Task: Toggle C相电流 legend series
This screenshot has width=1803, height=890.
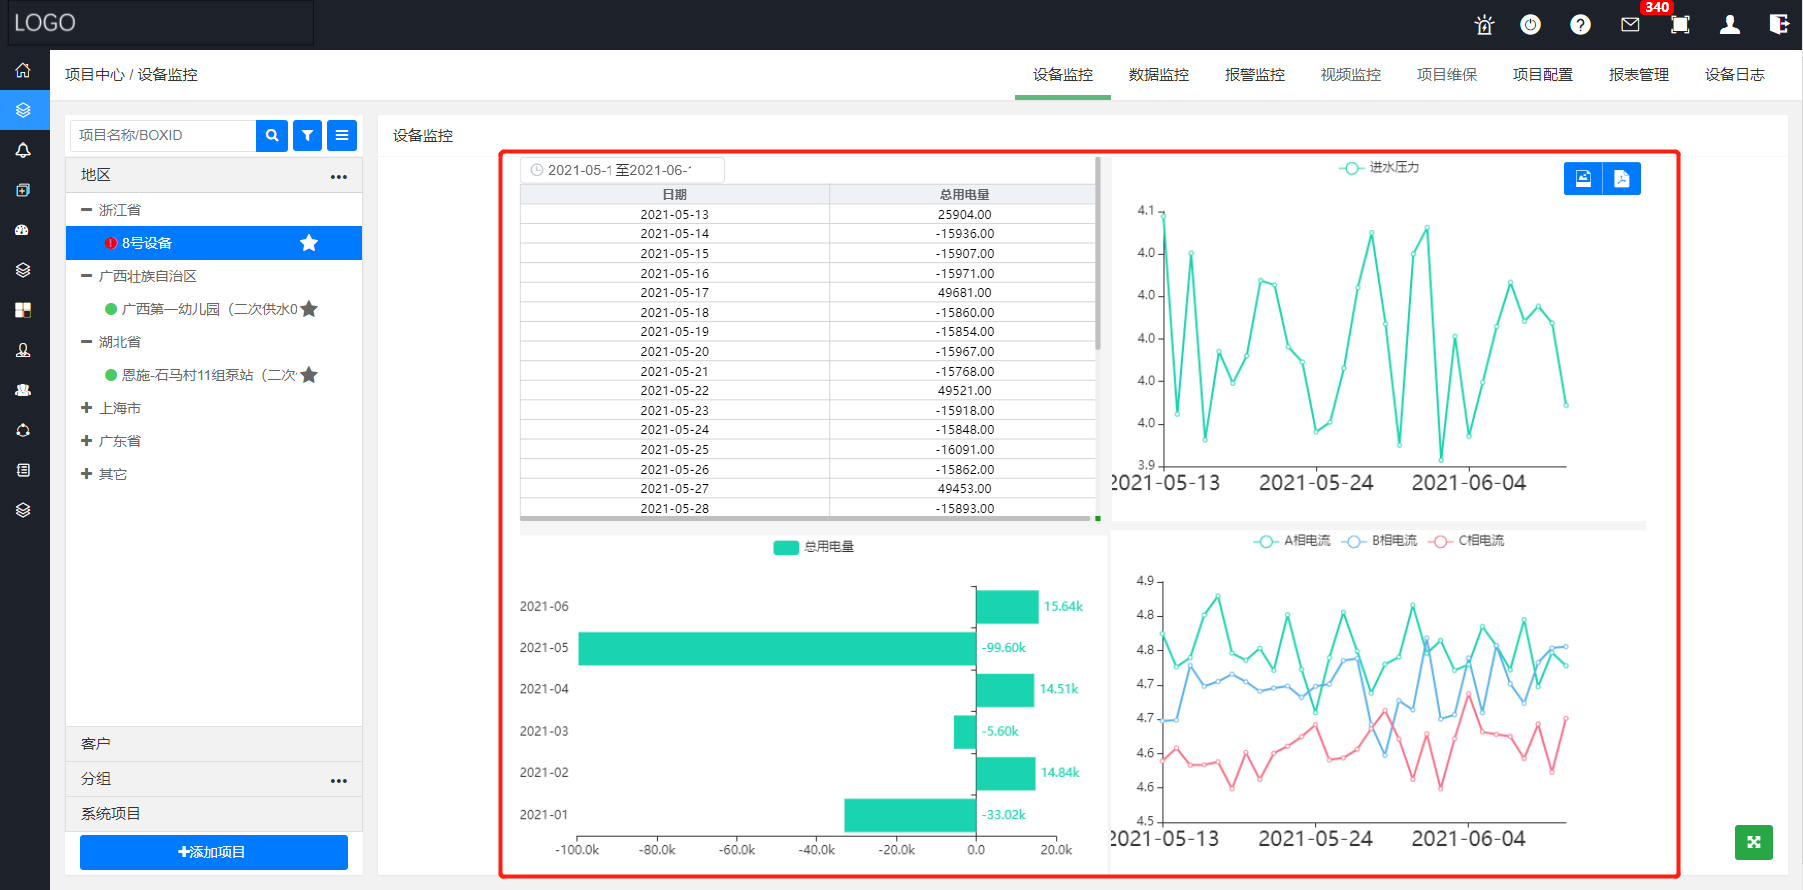Action: (1466, 541)
